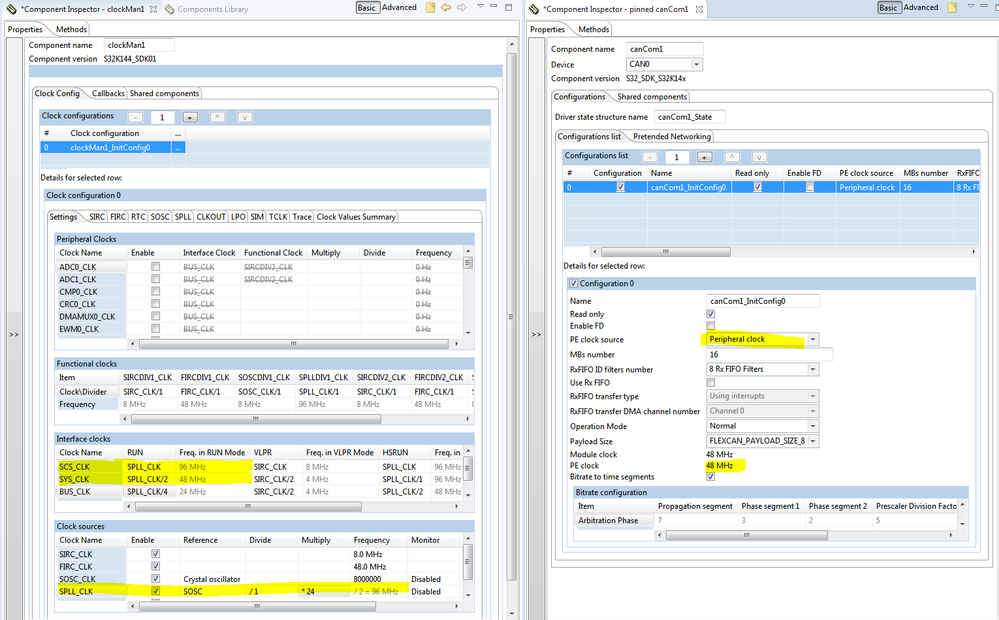The width and height of the screenshot is (999, 620).
Task: Toggle SIRC_CLK clock source enable checkbox
Action: pyautogui.click(x=155, y=554)
